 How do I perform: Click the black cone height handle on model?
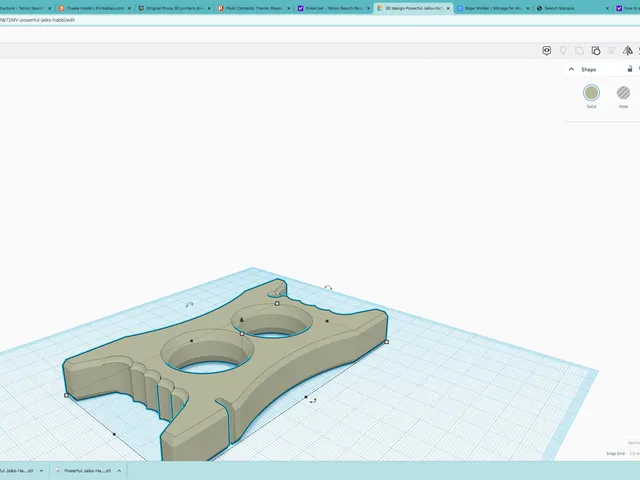click(242, 320)
